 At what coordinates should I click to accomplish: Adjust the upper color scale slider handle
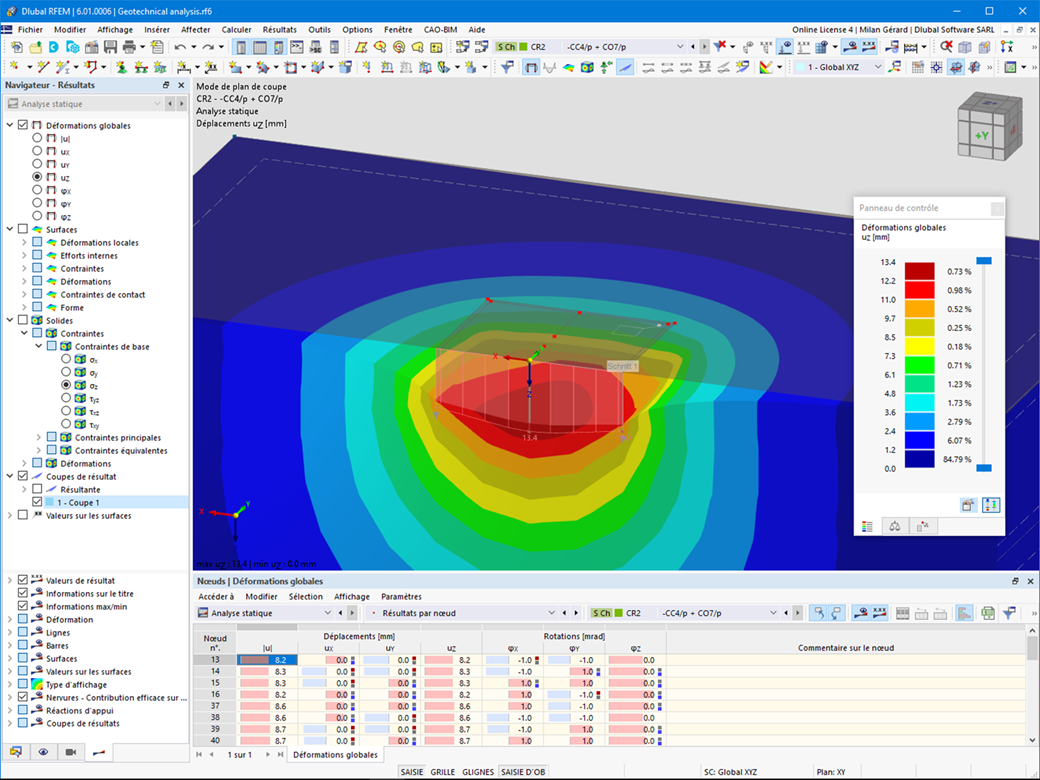[984, 261]
